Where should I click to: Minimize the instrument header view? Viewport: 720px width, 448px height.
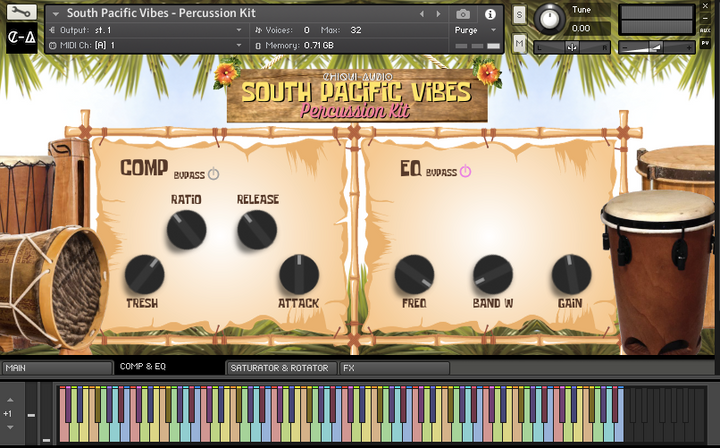coord(705,18)
